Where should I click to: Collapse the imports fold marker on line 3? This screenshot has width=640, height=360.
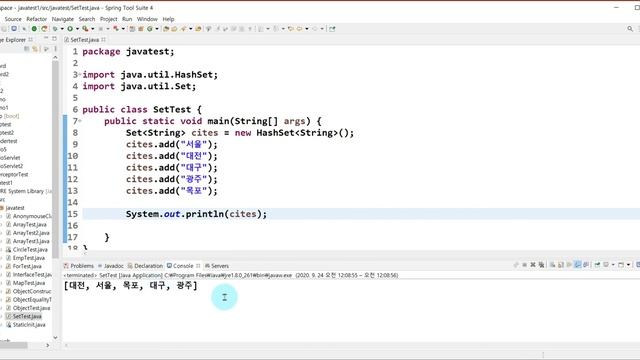[x=80, y=74]
